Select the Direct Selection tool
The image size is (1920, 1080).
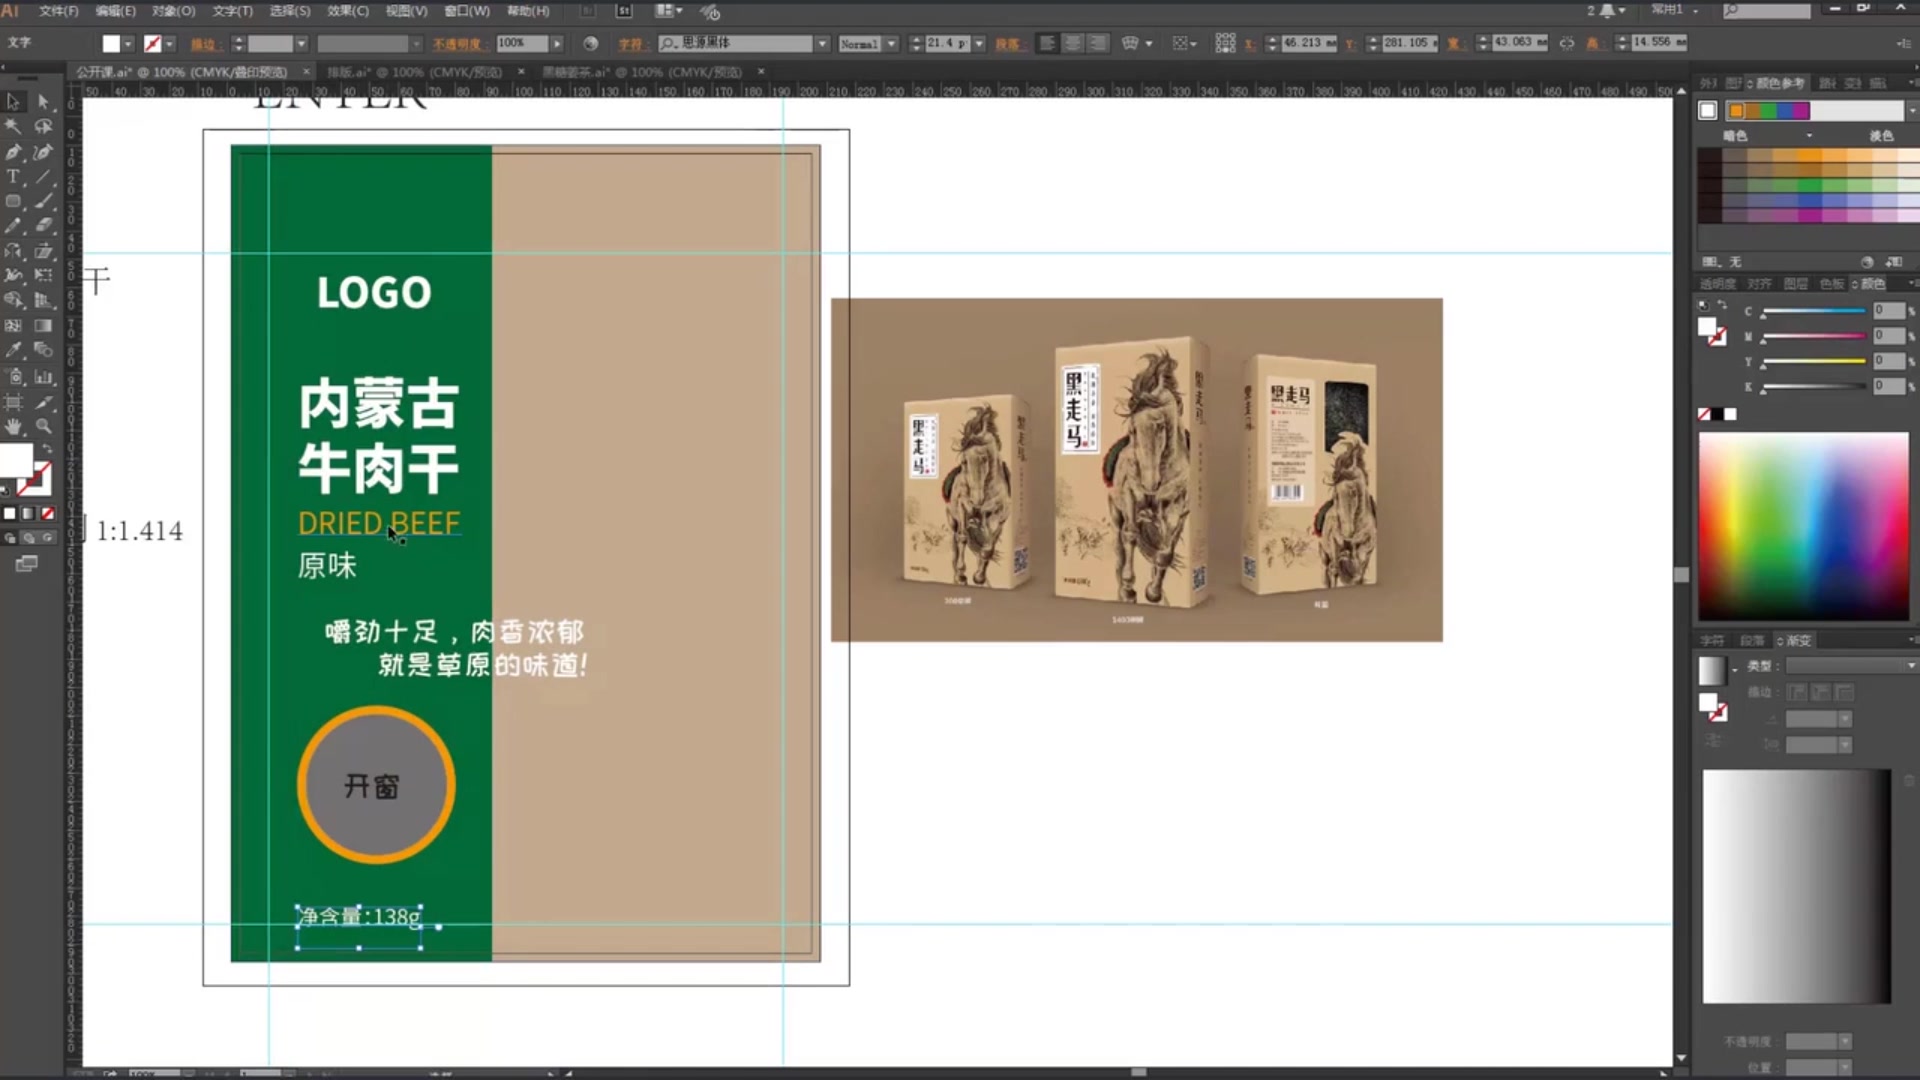point(43,101)
